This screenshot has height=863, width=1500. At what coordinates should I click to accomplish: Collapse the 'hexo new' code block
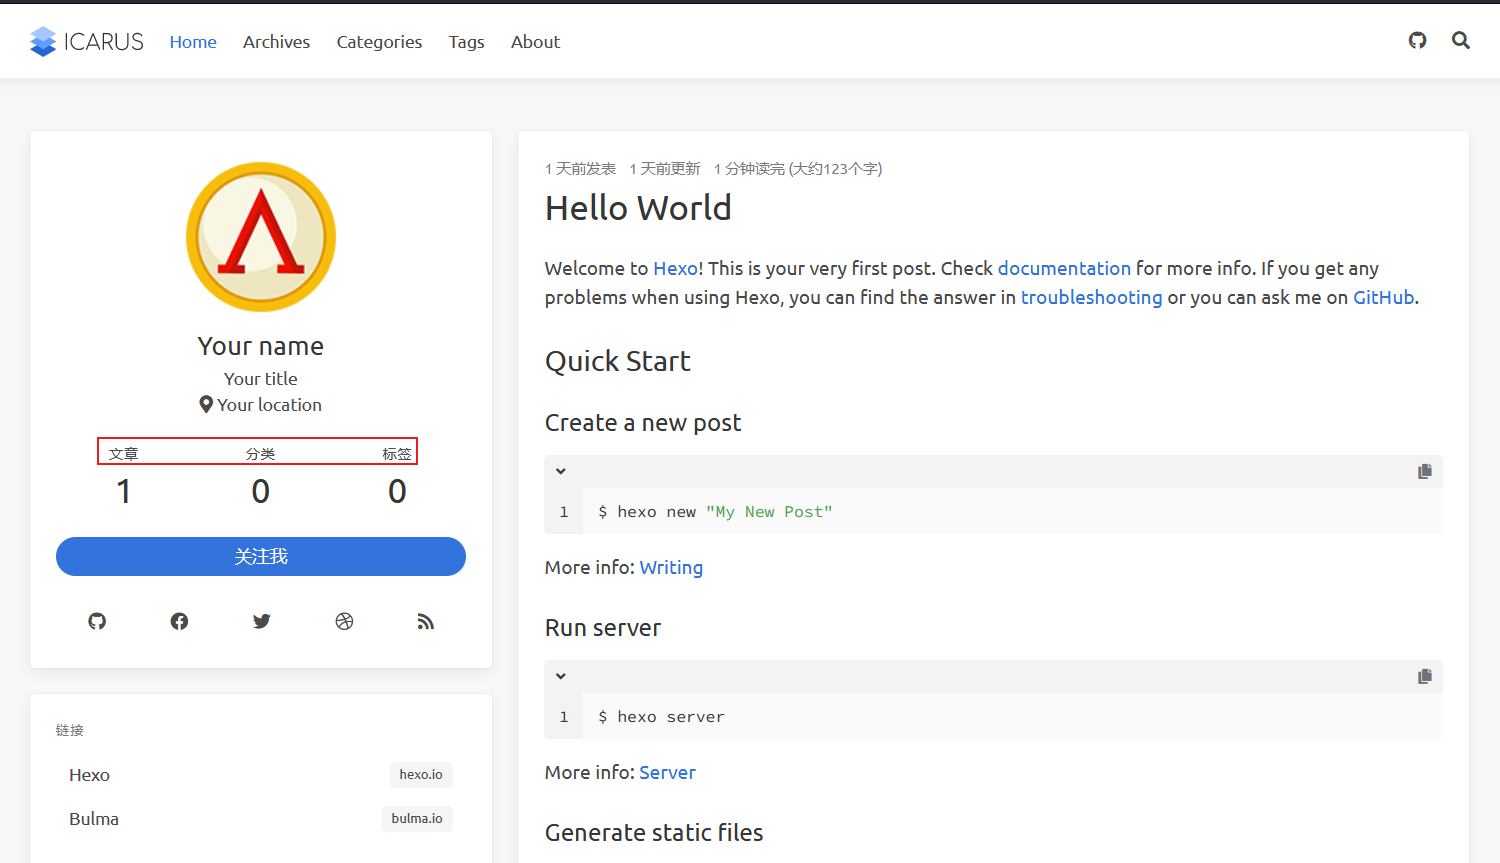(561, 471)
